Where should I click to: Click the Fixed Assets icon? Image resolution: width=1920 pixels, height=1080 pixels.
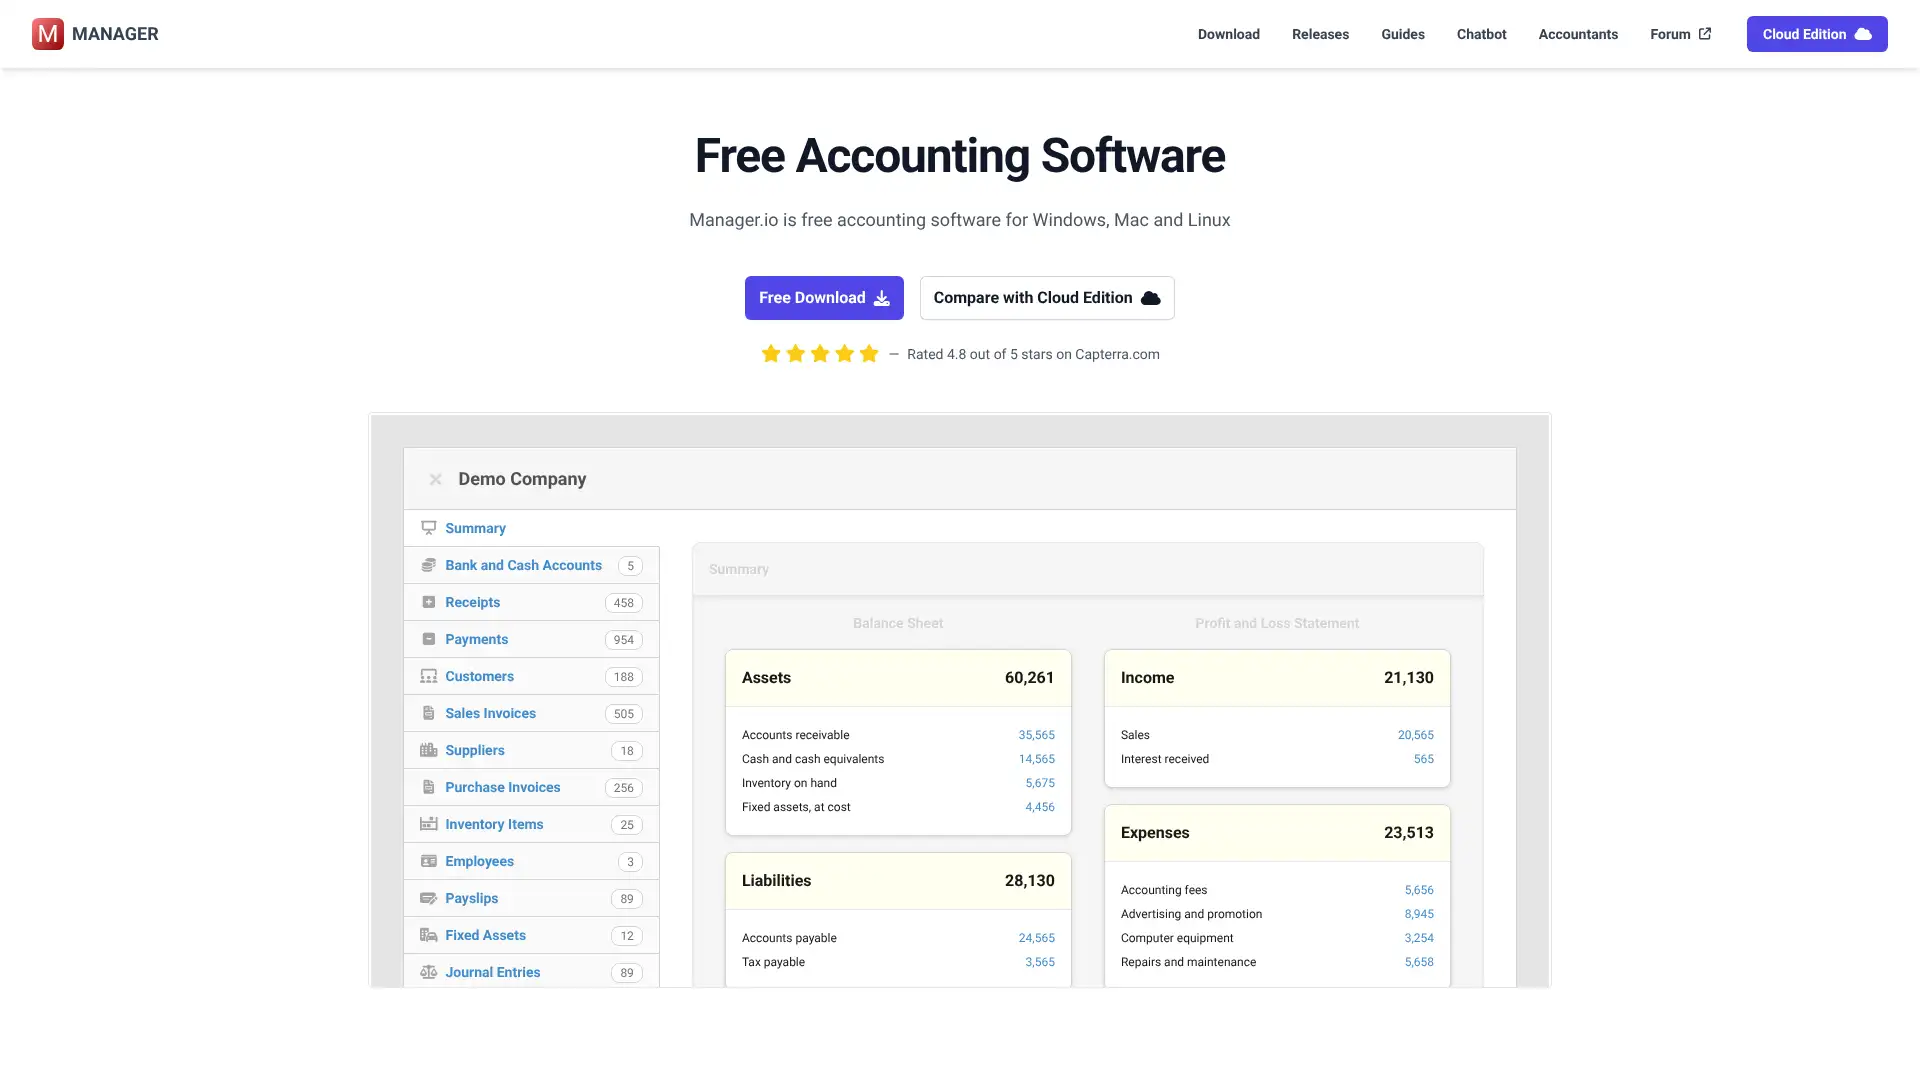point(428,935)
